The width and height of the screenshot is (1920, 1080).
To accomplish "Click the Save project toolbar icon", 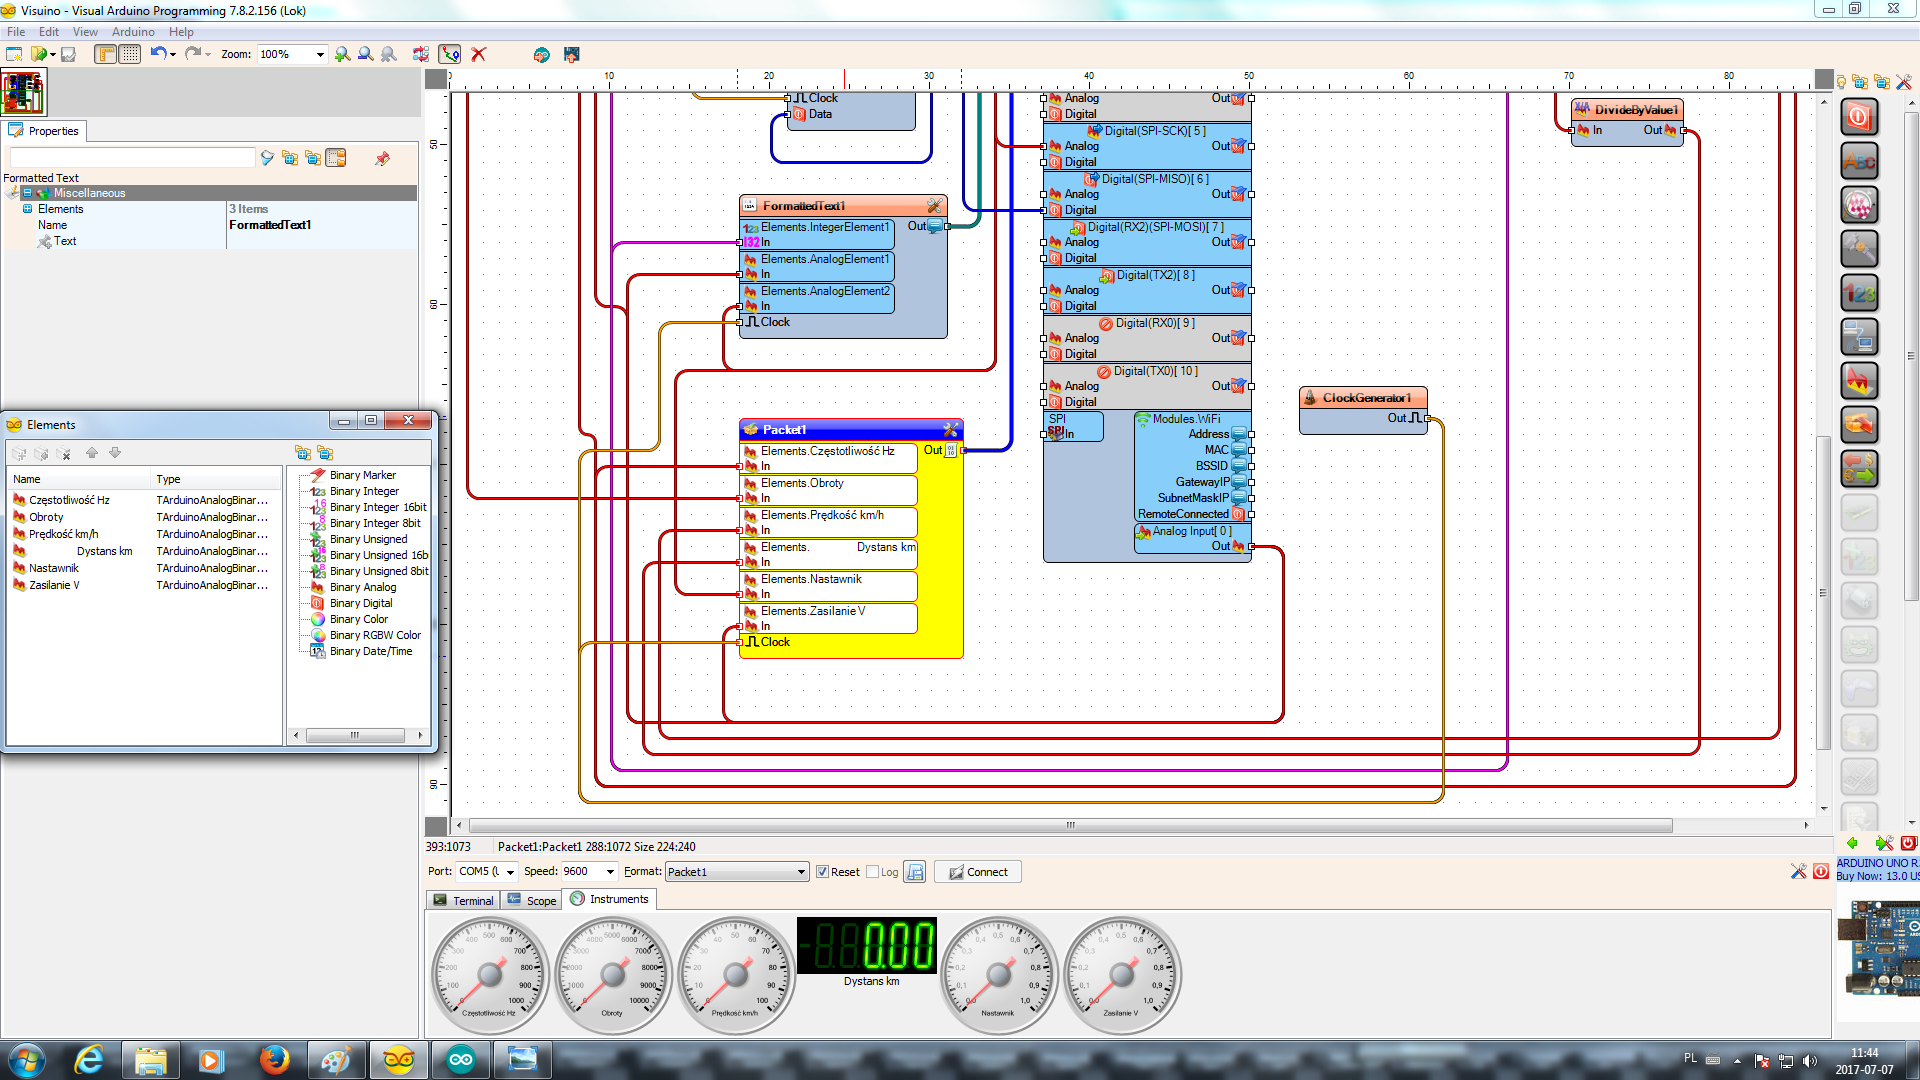I will (69, 54).
